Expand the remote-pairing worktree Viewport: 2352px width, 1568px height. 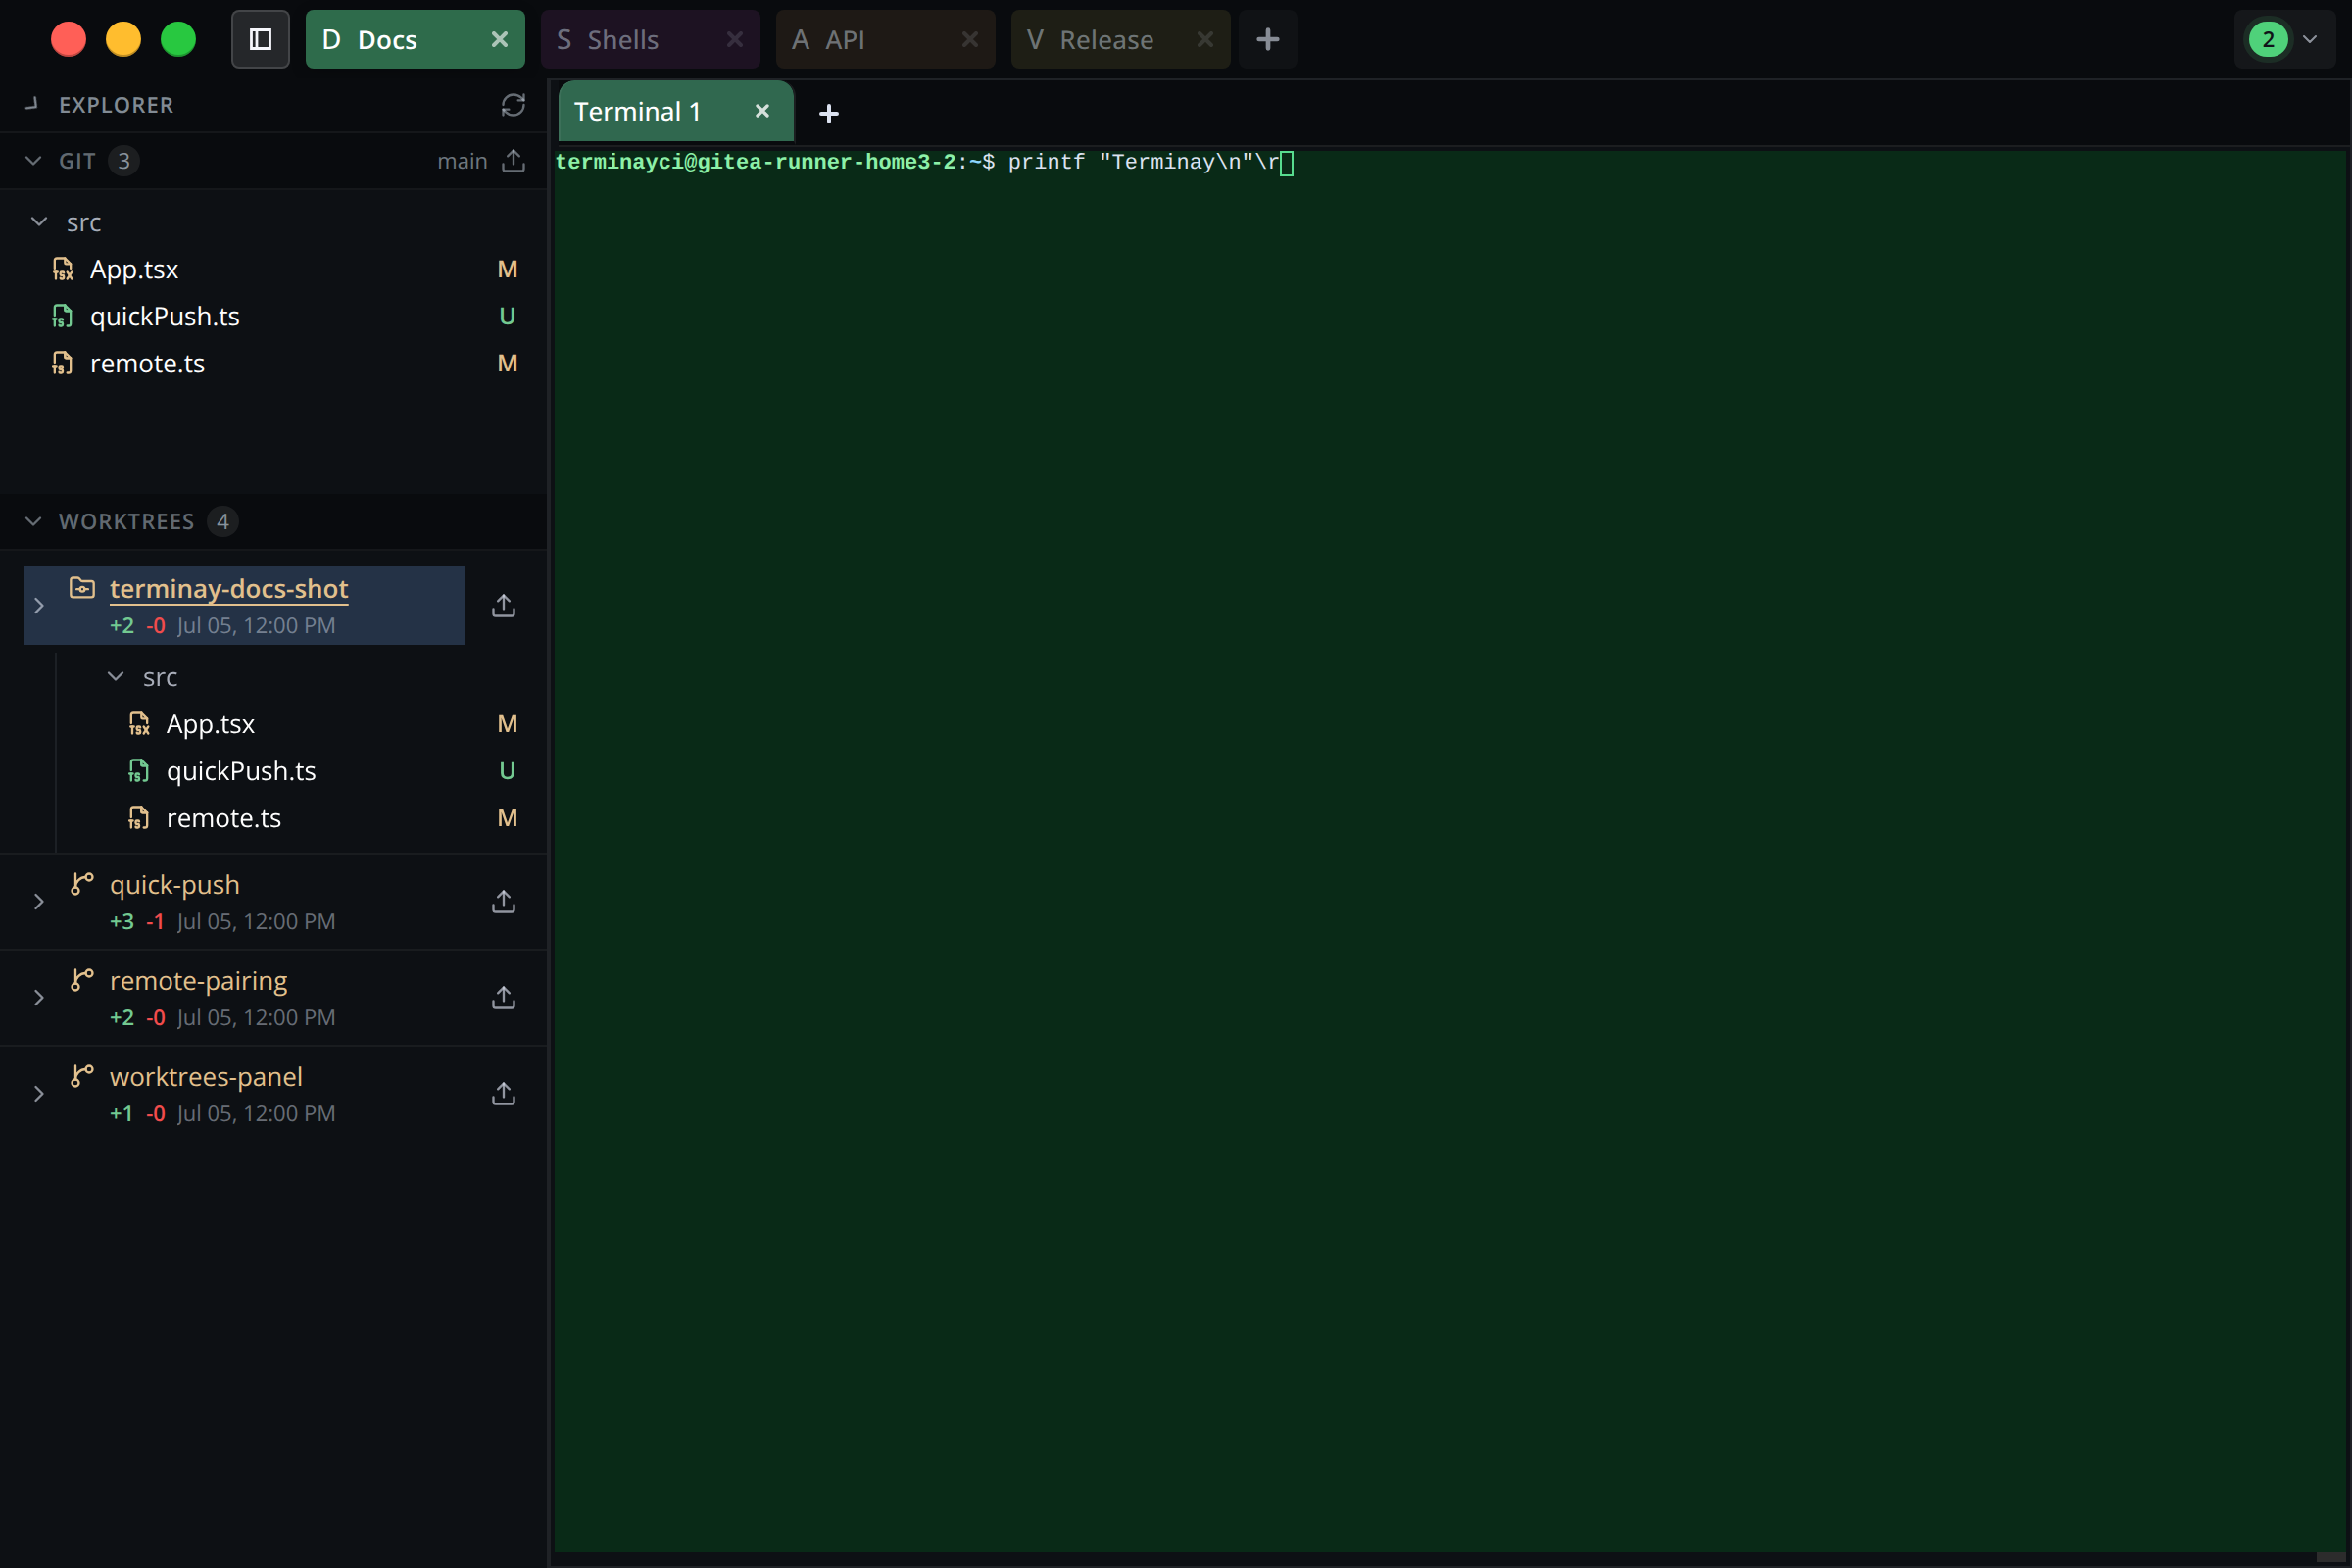39,997
